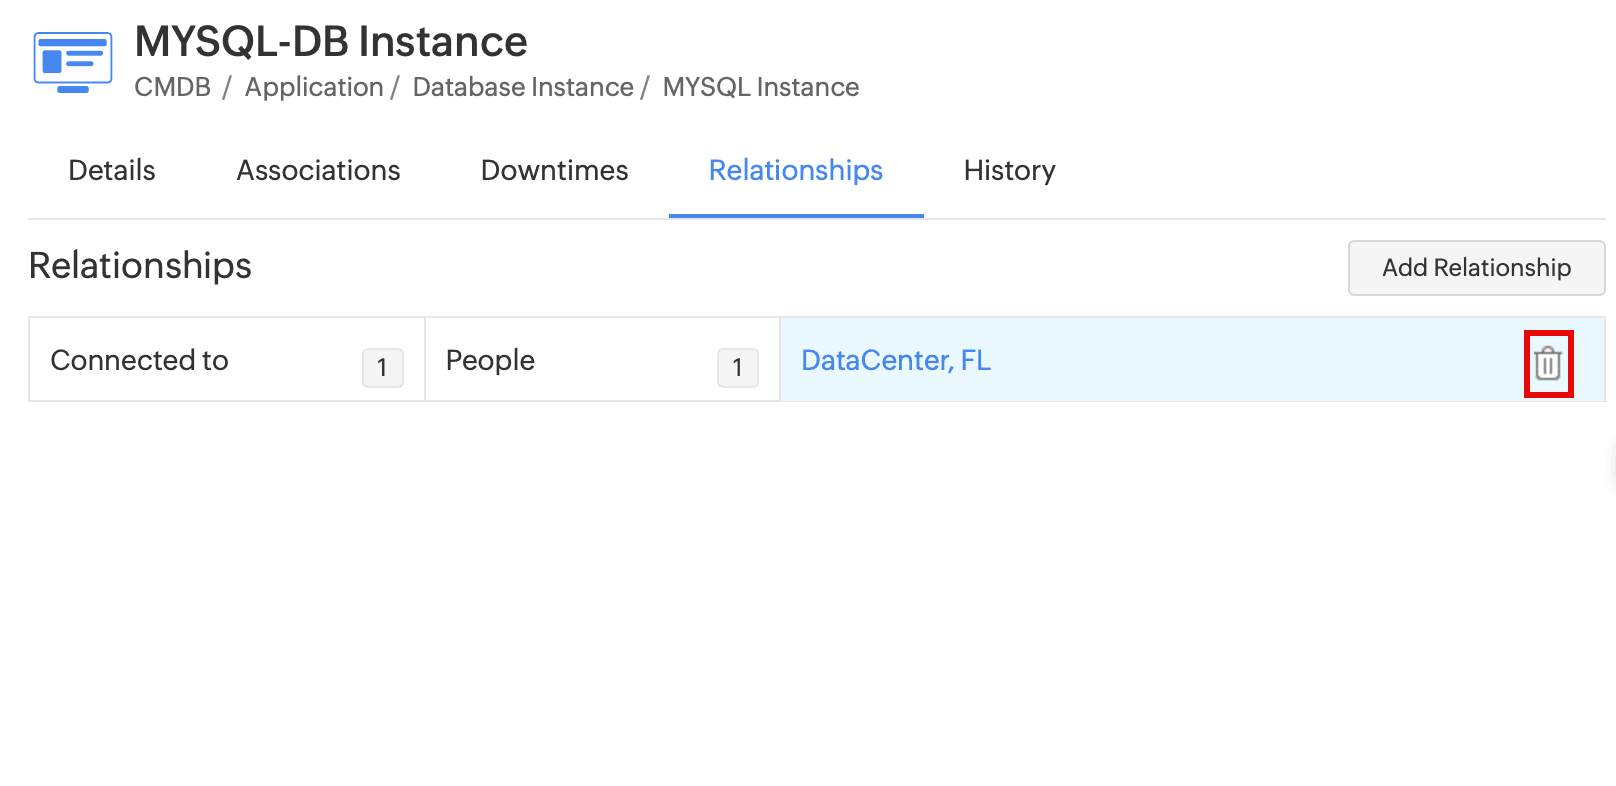Go to Application breadcrumb
Screen dimensions: 1616x786
pyautogui.click(x=314, y=88)
